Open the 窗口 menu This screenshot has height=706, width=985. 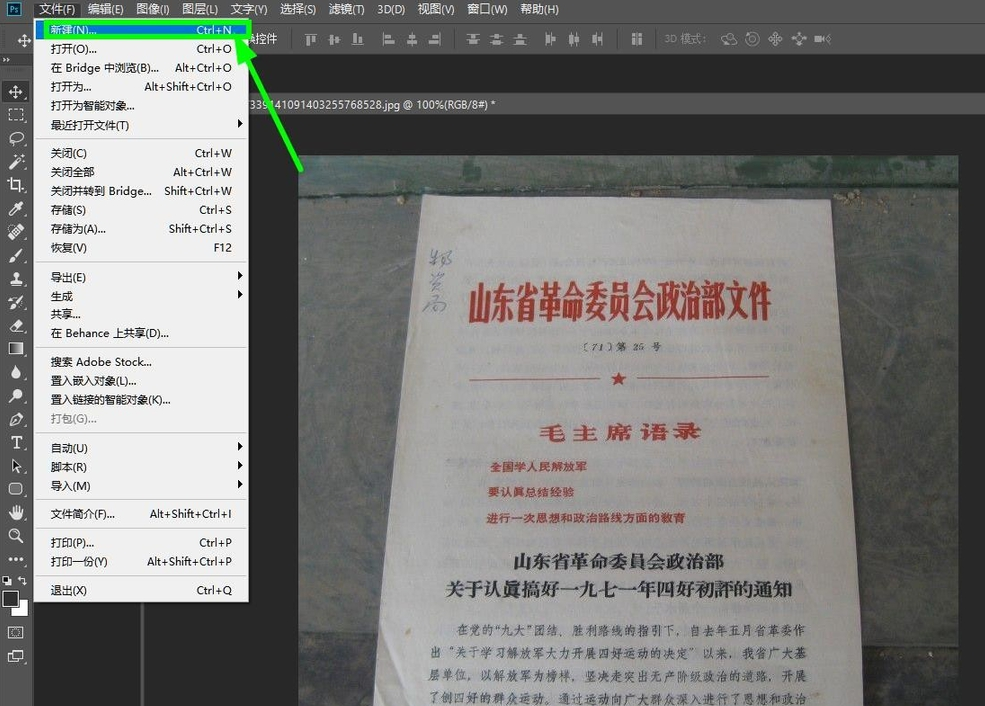(486, 9)
